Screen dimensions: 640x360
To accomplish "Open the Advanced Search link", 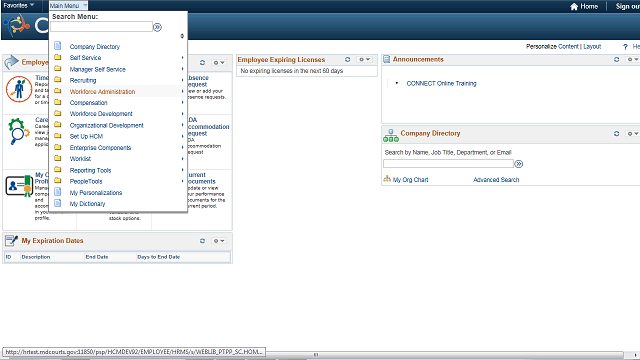I will click(x=496, y=180).
